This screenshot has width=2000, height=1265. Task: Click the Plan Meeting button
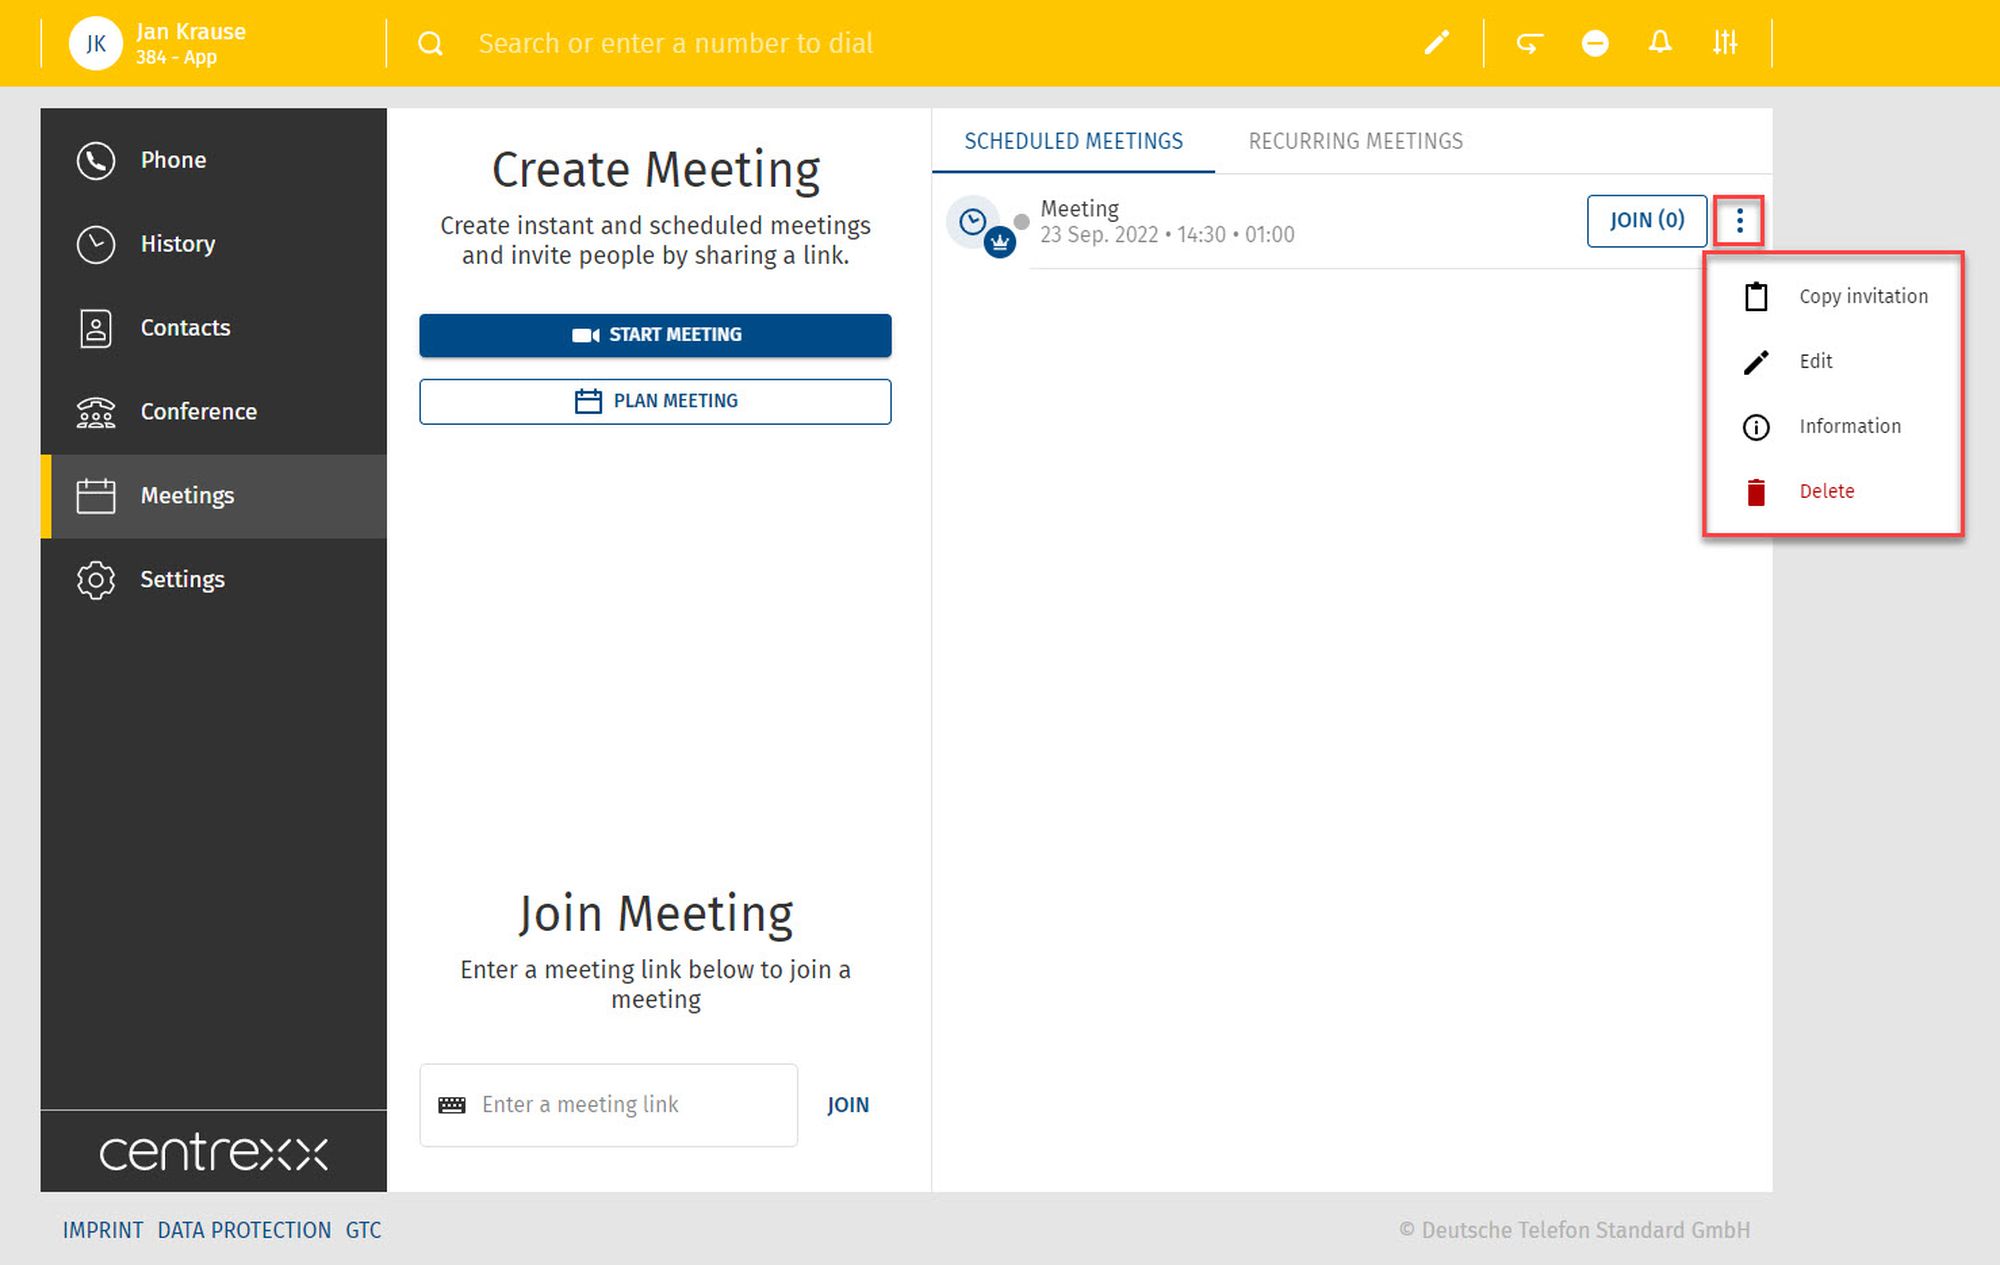click(655, 401)
